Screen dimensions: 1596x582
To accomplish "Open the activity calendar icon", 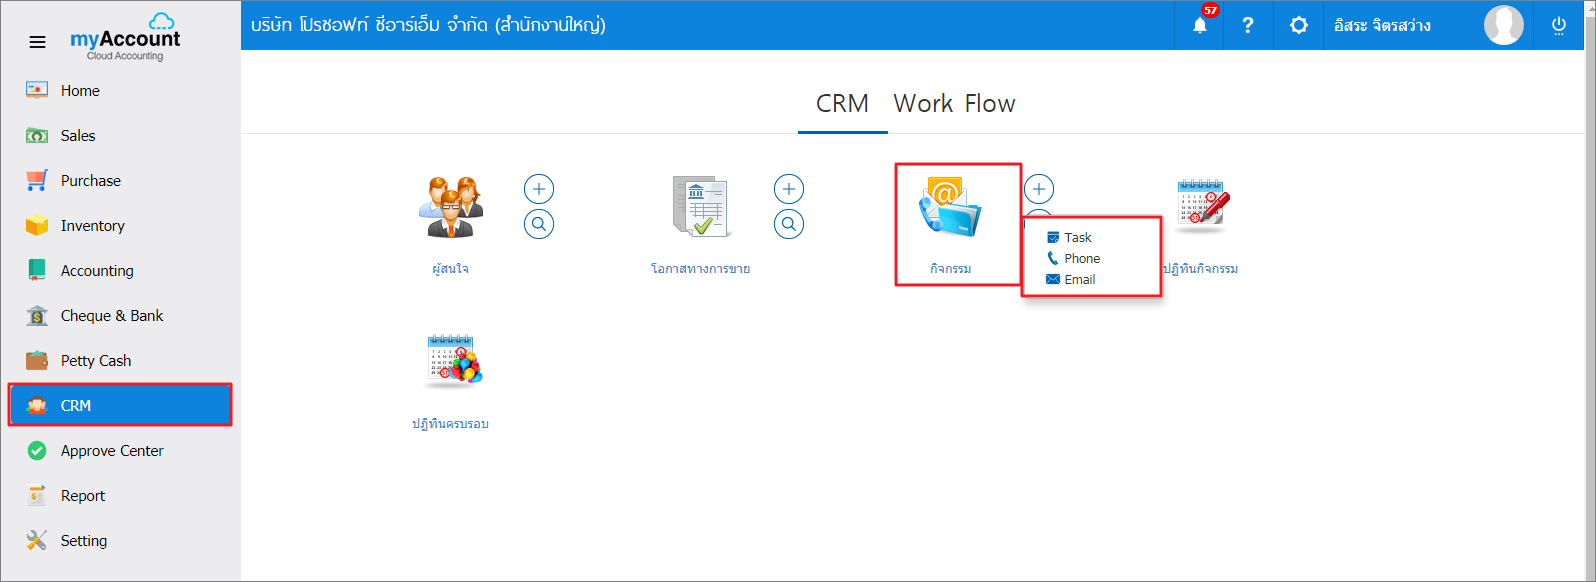I will [x=1201, y=206].
